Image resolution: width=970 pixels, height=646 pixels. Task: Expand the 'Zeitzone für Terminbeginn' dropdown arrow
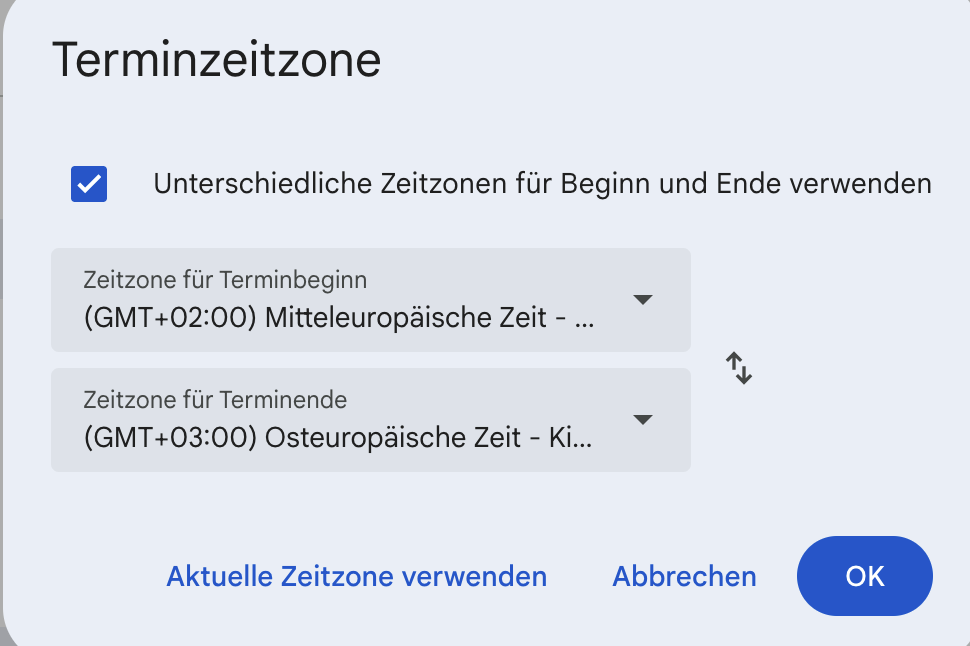pyautogui.click(x=643, y=300)
